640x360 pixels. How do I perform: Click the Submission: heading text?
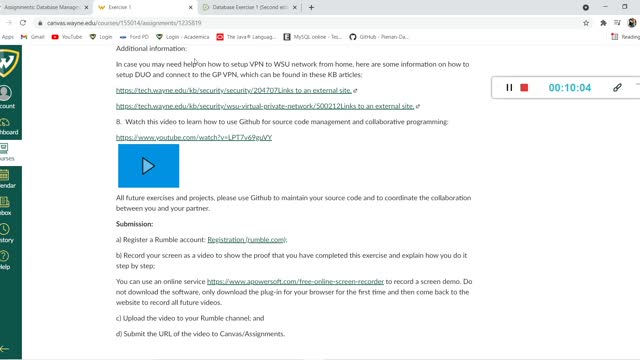coord(134,224)
